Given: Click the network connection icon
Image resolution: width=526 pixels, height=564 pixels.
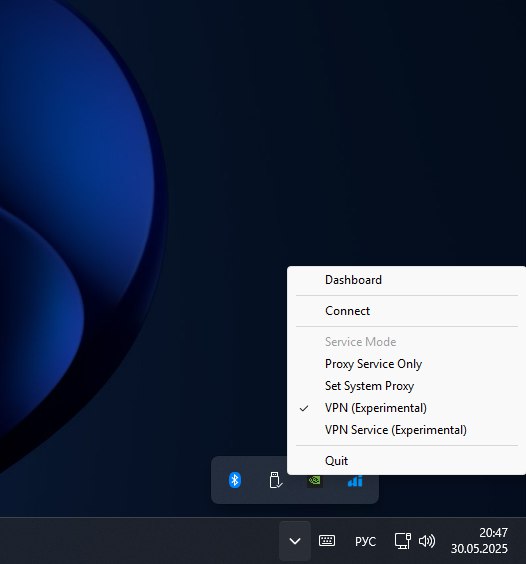Looking at the screenshot, I should [403, 541].
